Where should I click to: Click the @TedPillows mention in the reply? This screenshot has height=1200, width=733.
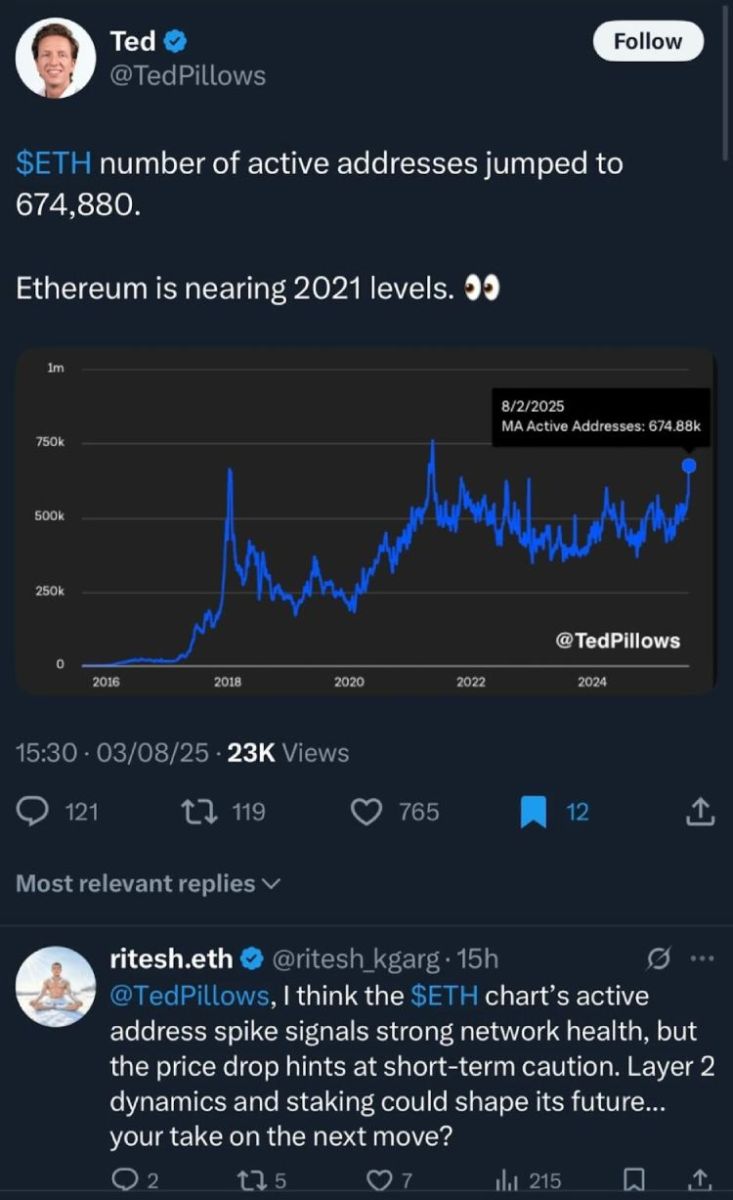pyautogui.click(x=189, y=996)
